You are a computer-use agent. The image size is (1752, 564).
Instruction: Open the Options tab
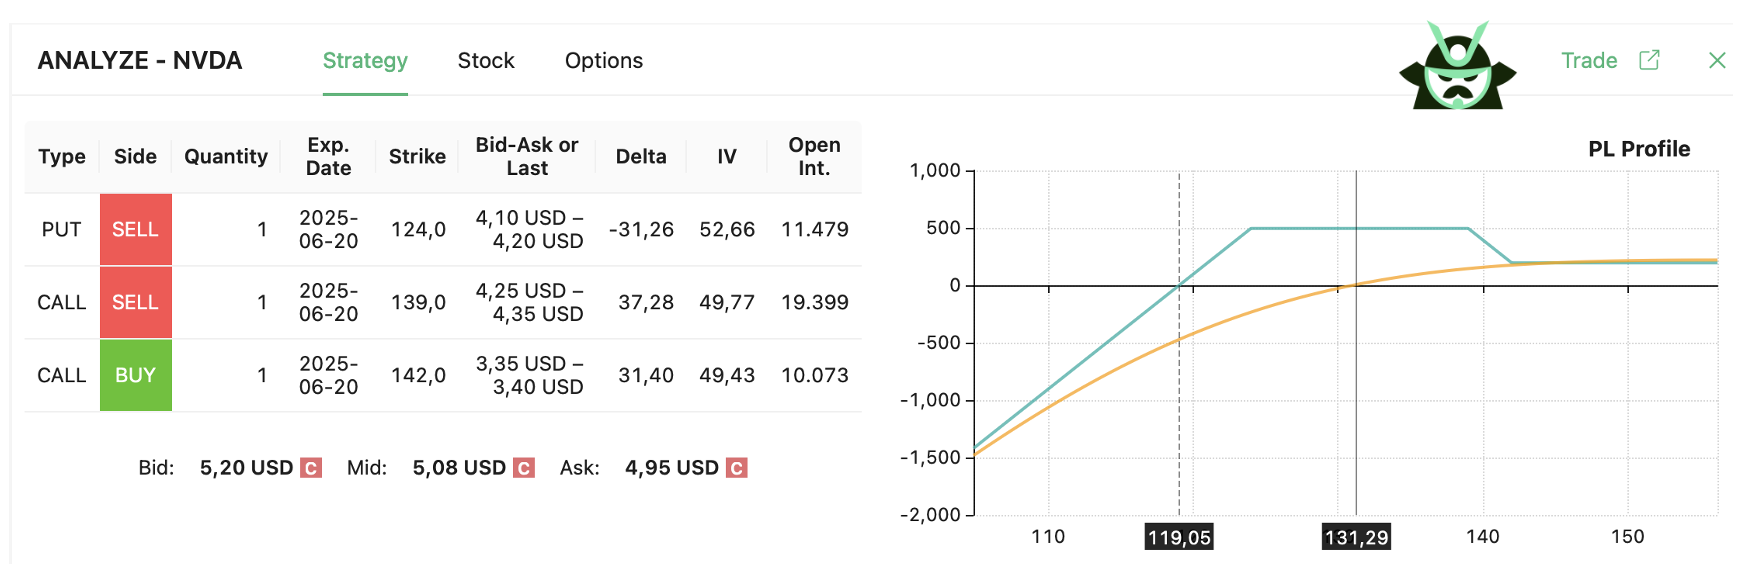[604, 61]
